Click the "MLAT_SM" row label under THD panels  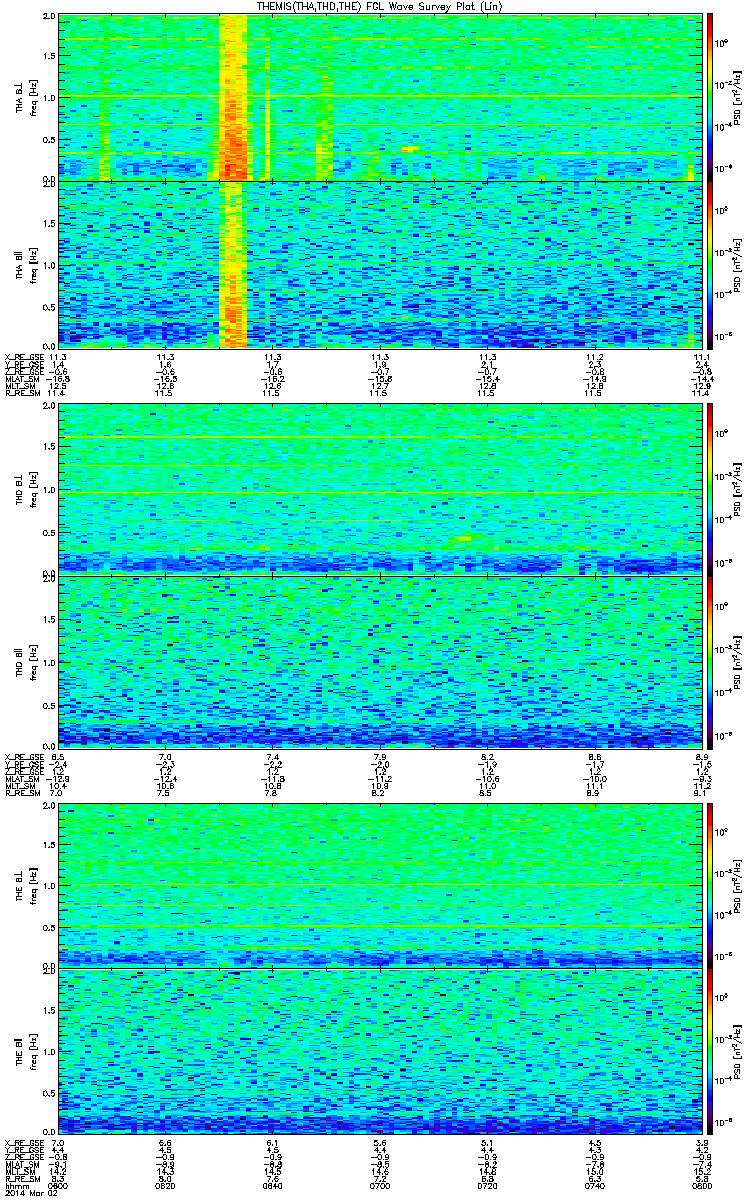[x=21, y=777]
